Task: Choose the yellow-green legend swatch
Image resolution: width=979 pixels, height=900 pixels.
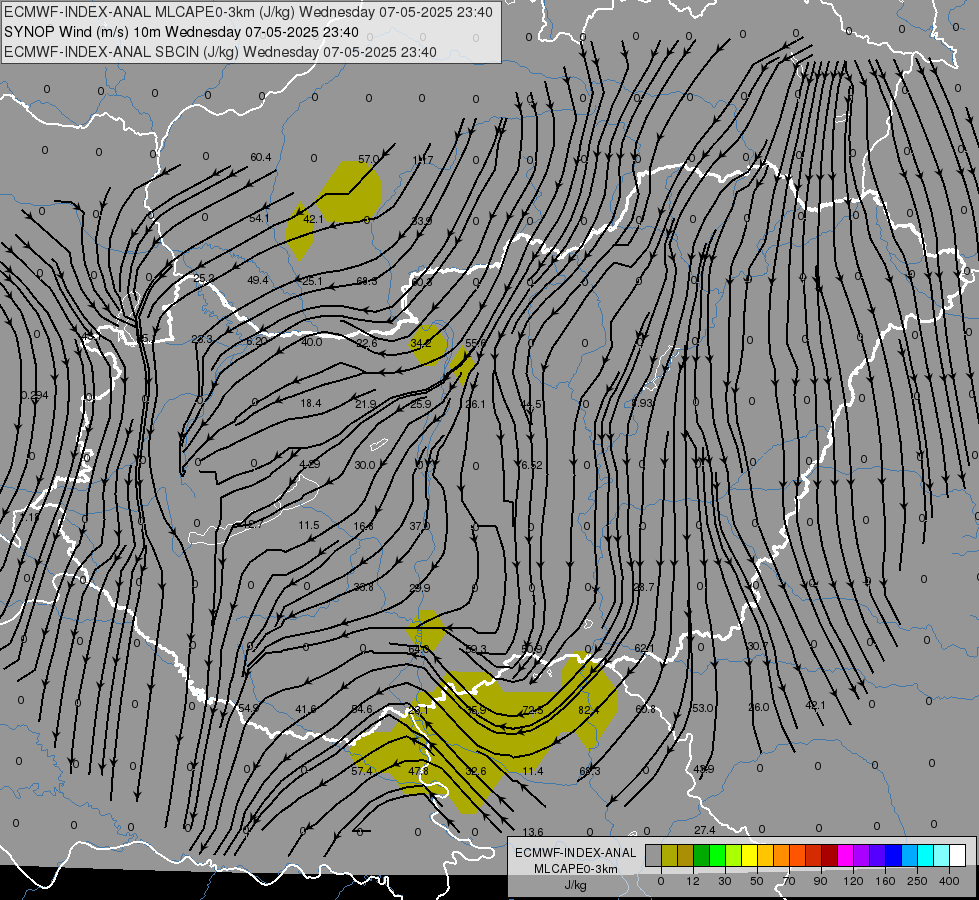Action: [x=734, y=856]
